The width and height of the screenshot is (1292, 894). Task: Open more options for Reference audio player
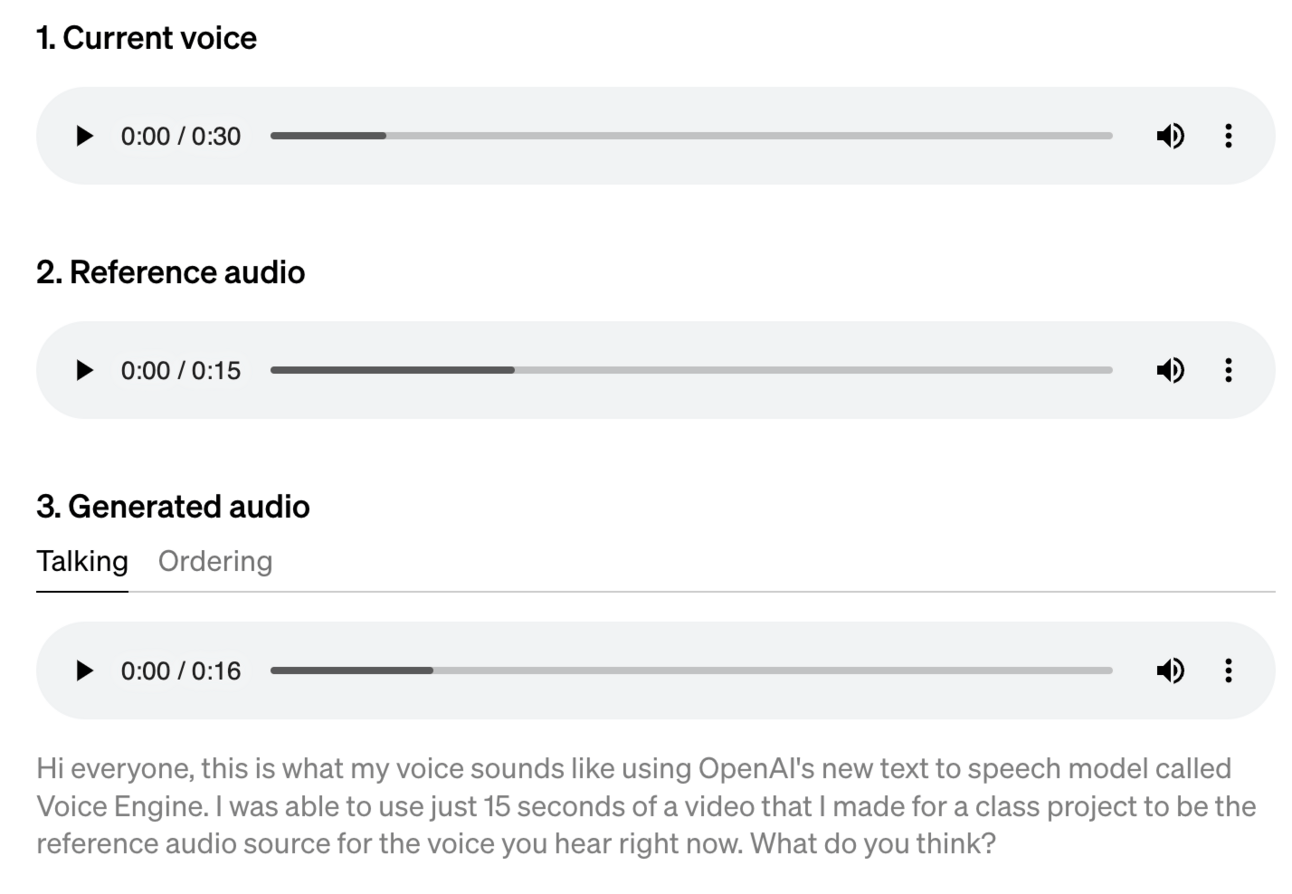click(1228, 371)
